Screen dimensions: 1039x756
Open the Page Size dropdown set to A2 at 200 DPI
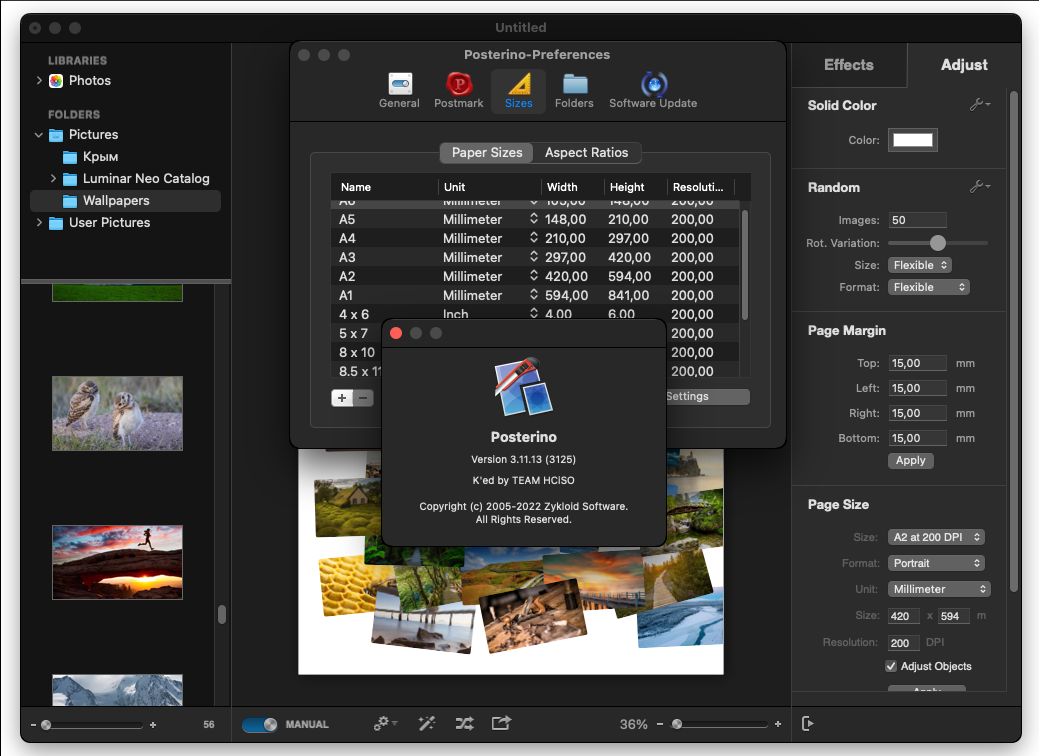[936, 537]
